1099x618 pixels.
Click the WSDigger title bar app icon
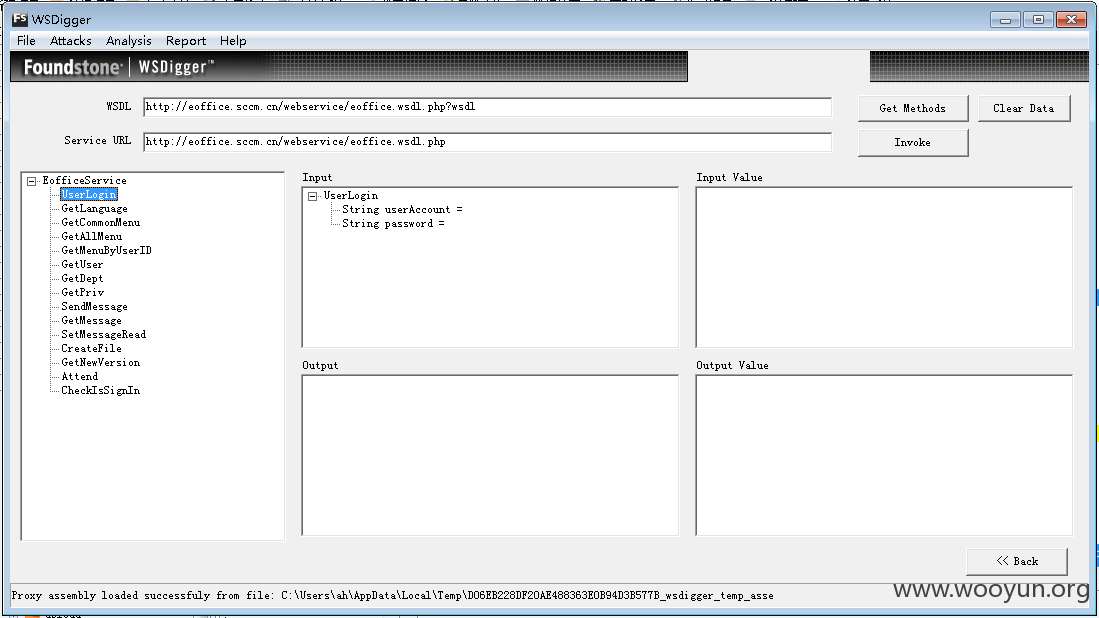20,19
